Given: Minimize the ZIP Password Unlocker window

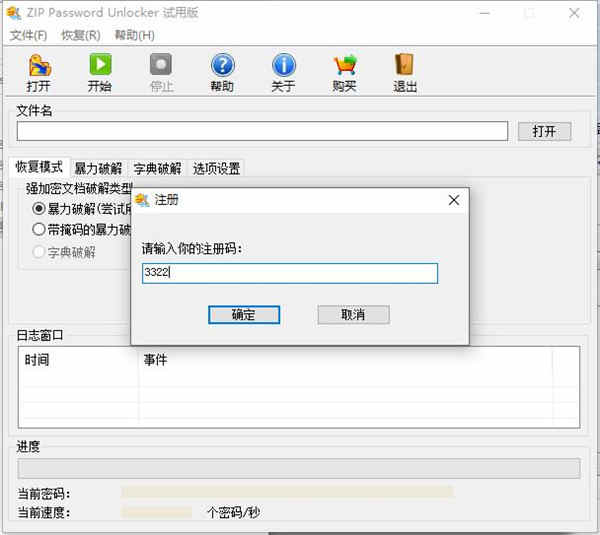Looking at the screenshot, I should (x=485, y=13).
